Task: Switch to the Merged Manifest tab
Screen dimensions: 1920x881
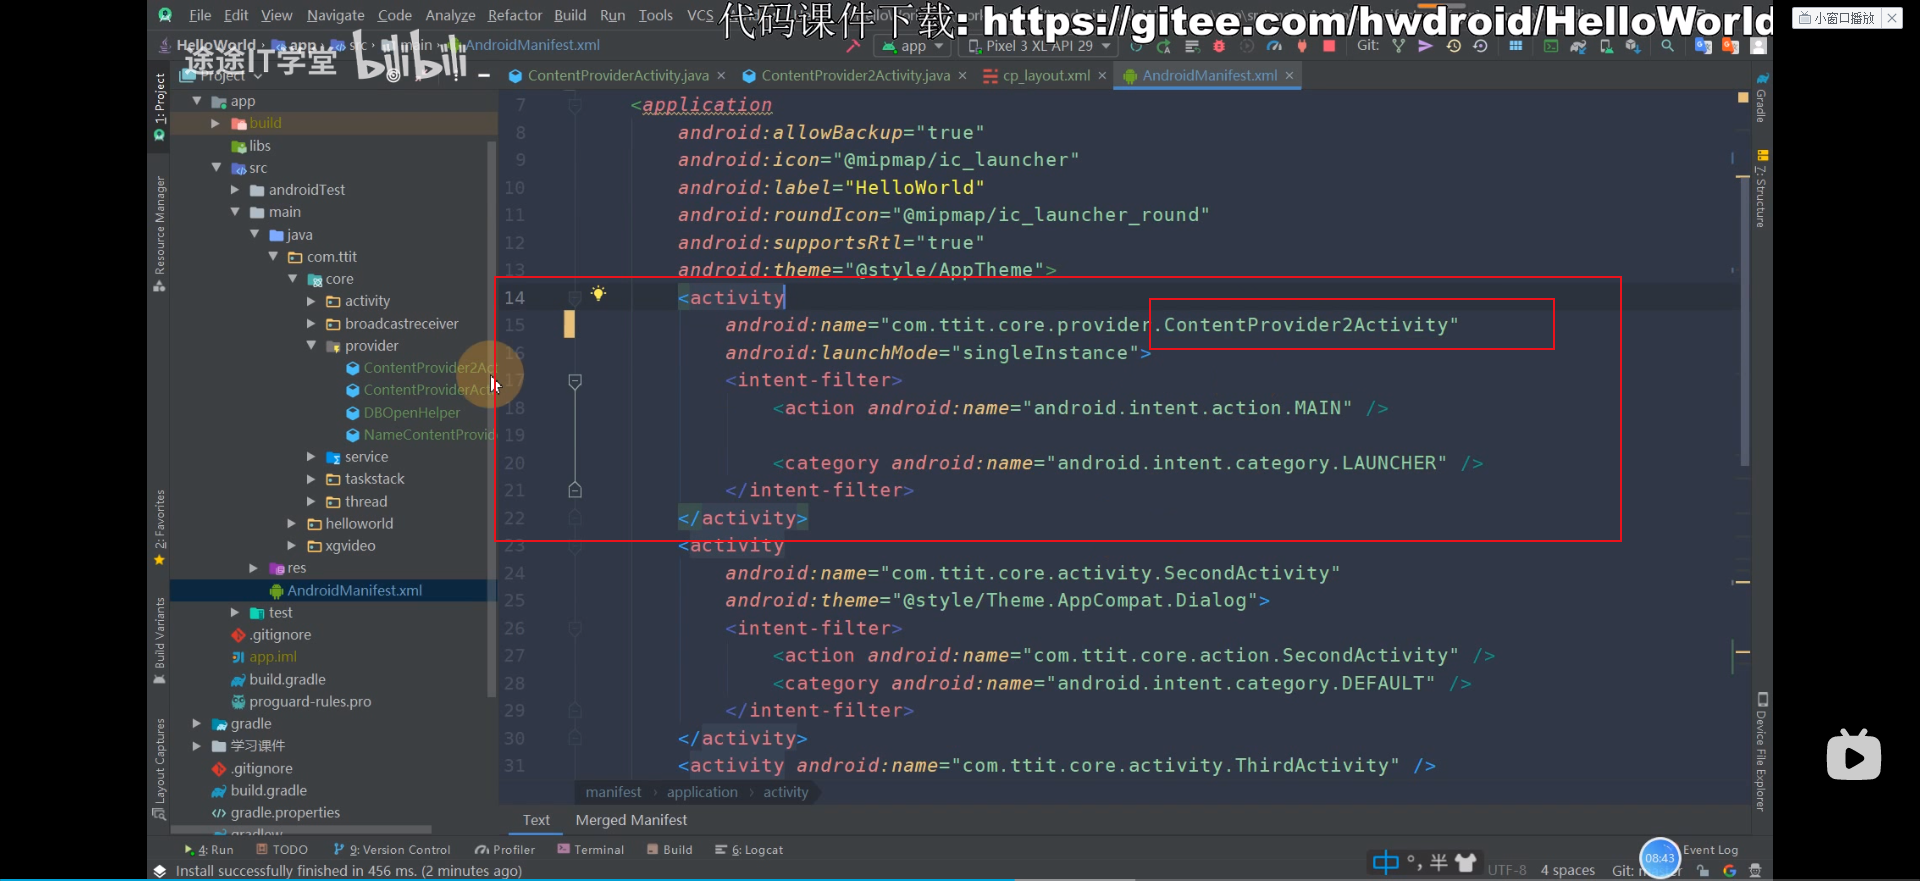Action: (x=631, y=820)
